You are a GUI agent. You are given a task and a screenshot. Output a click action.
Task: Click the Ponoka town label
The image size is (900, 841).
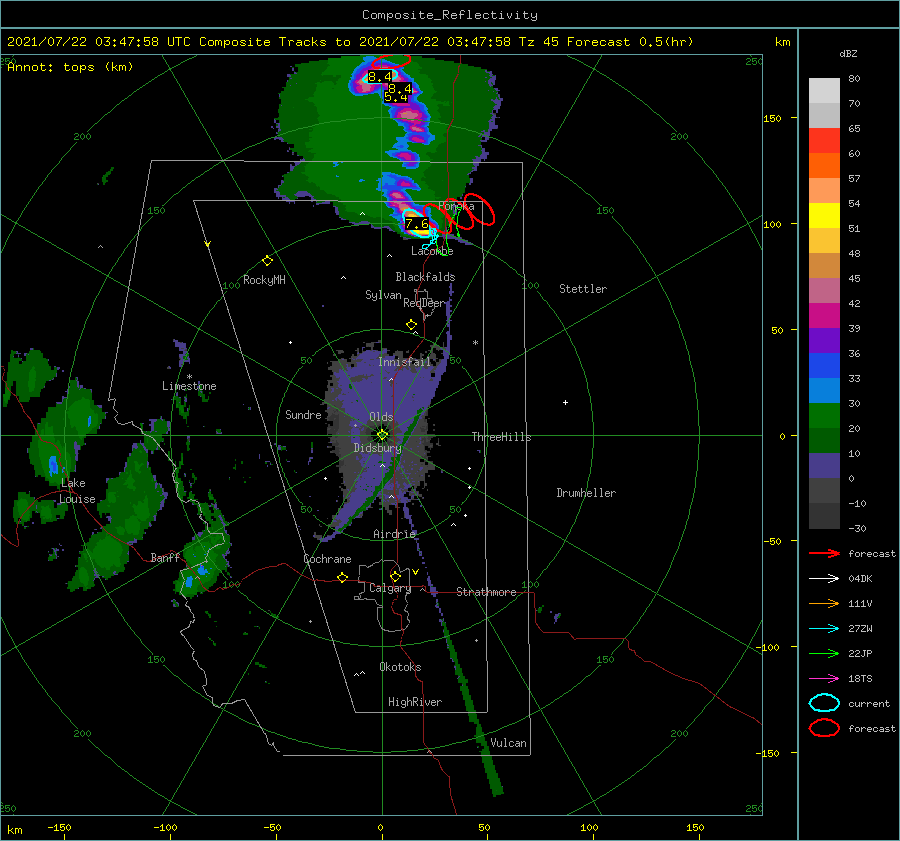click(x=456, y=206)
